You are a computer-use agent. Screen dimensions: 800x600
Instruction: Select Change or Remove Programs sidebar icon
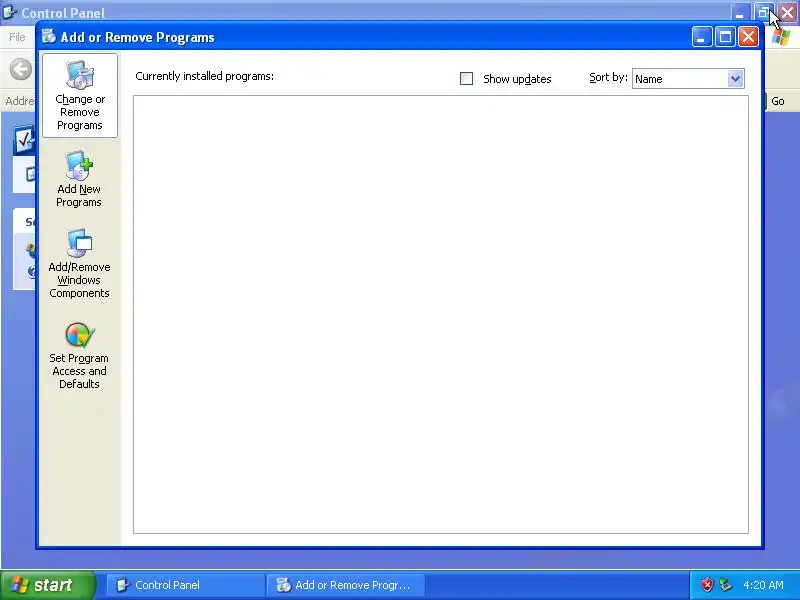[x=80, y=95]
